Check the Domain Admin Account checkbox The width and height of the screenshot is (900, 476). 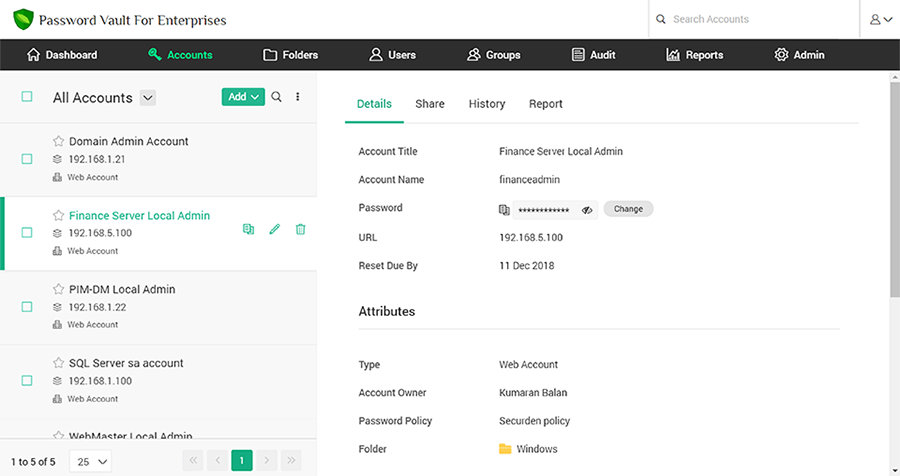pyautogui.click(x=27, y=159)
